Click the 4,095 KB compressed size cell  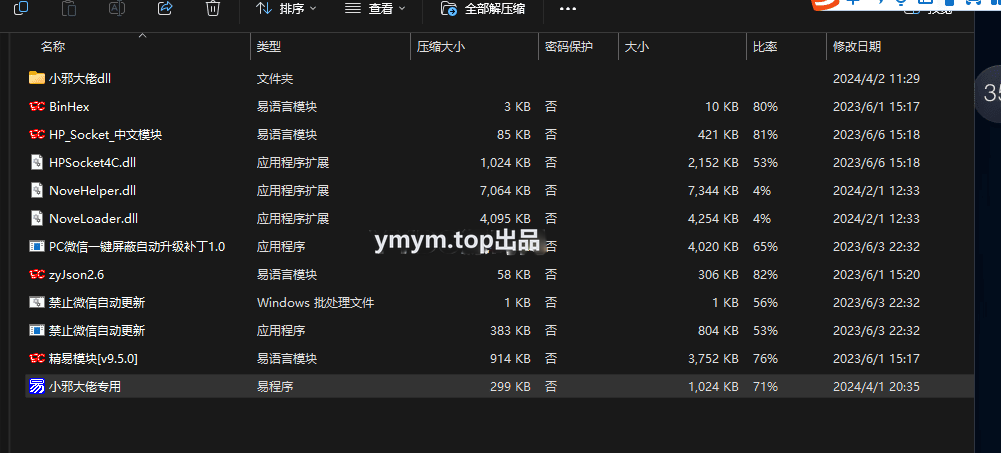(505, 219)
